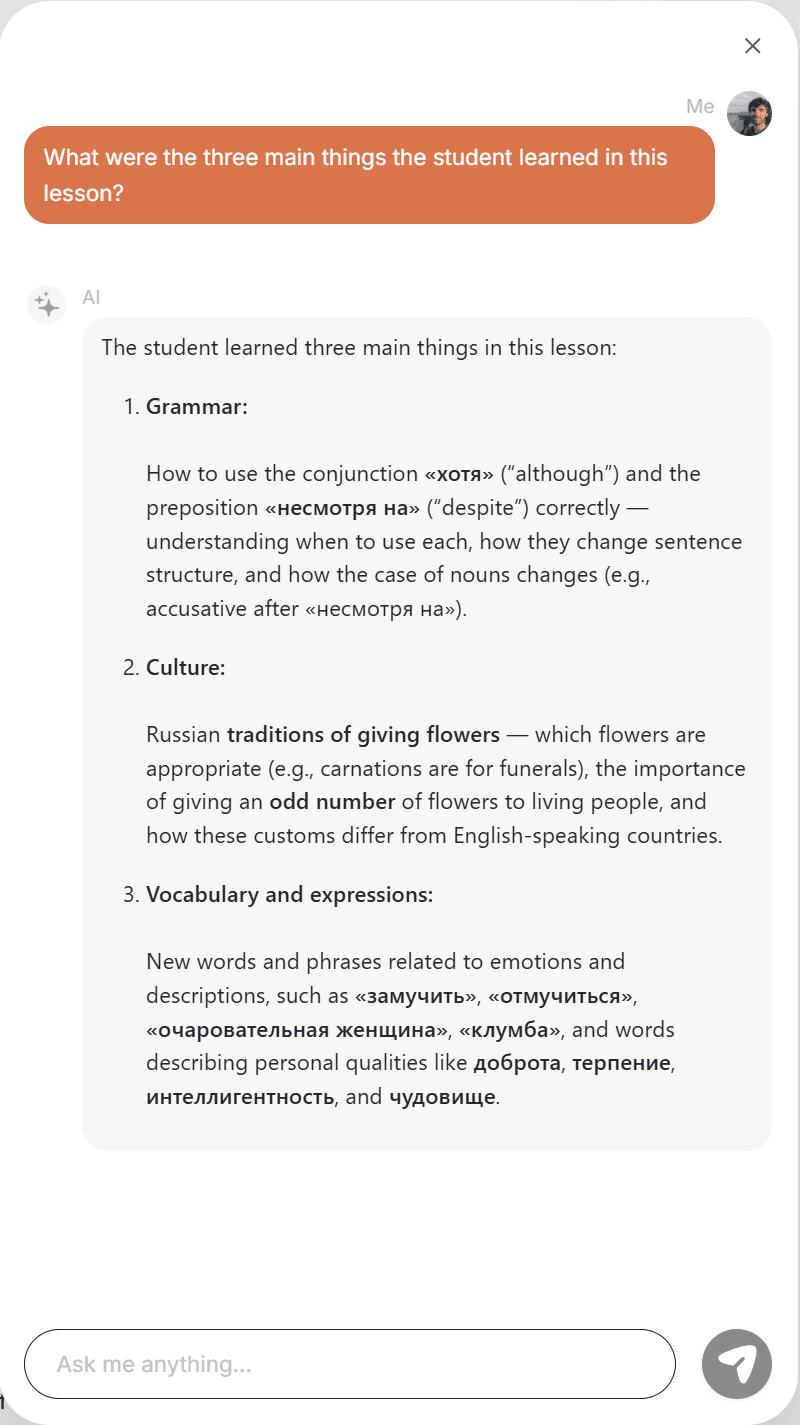This screenshot has width=800, height=1425.
Task: Click the AI sparkle assistant icon
Action: tap(46, 305)
